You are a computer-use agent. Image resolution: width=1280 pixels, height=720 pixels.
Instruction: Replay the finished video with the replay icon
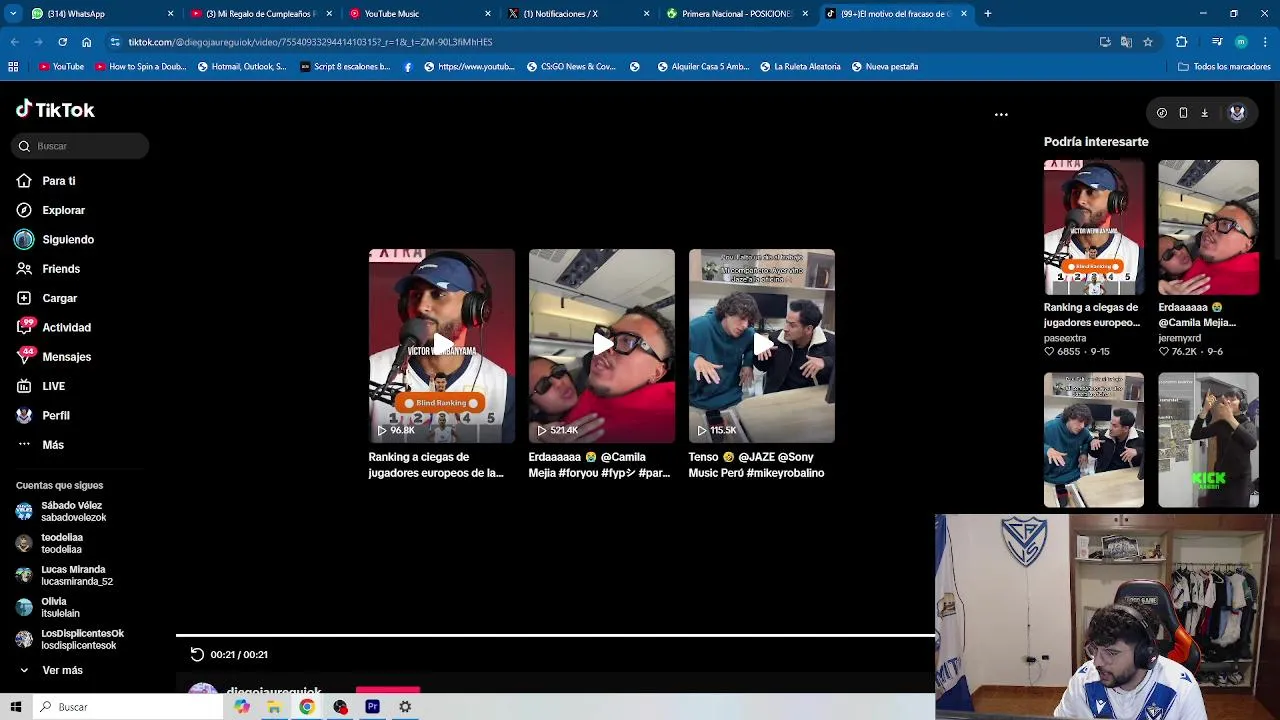[197, 654]
